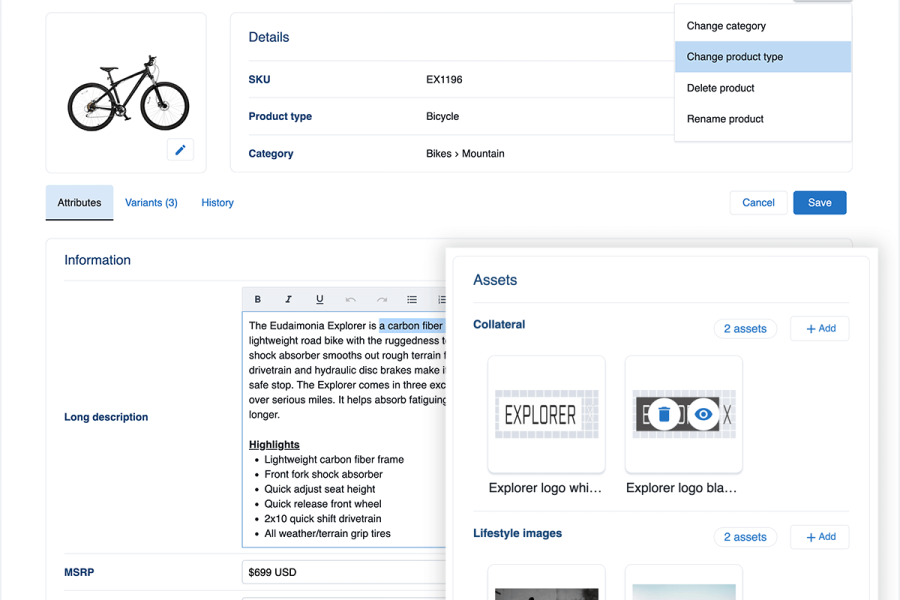Preview the Explorer logo black asset
Image resolution: width=900 pixels, height=600 pixels.
704,414
